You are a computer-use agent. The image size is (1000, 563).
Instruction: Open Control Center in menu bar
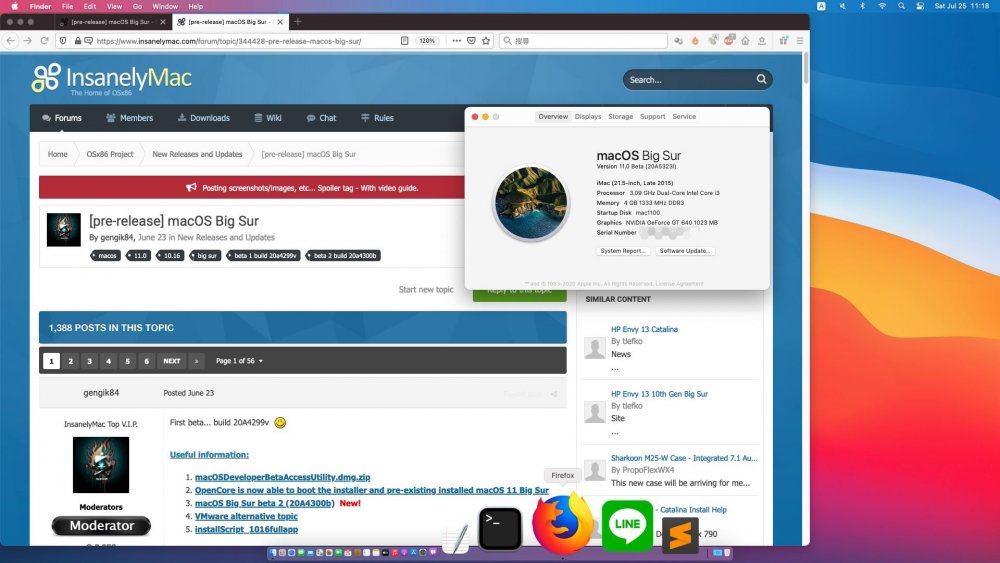click(x=920, y=6)
